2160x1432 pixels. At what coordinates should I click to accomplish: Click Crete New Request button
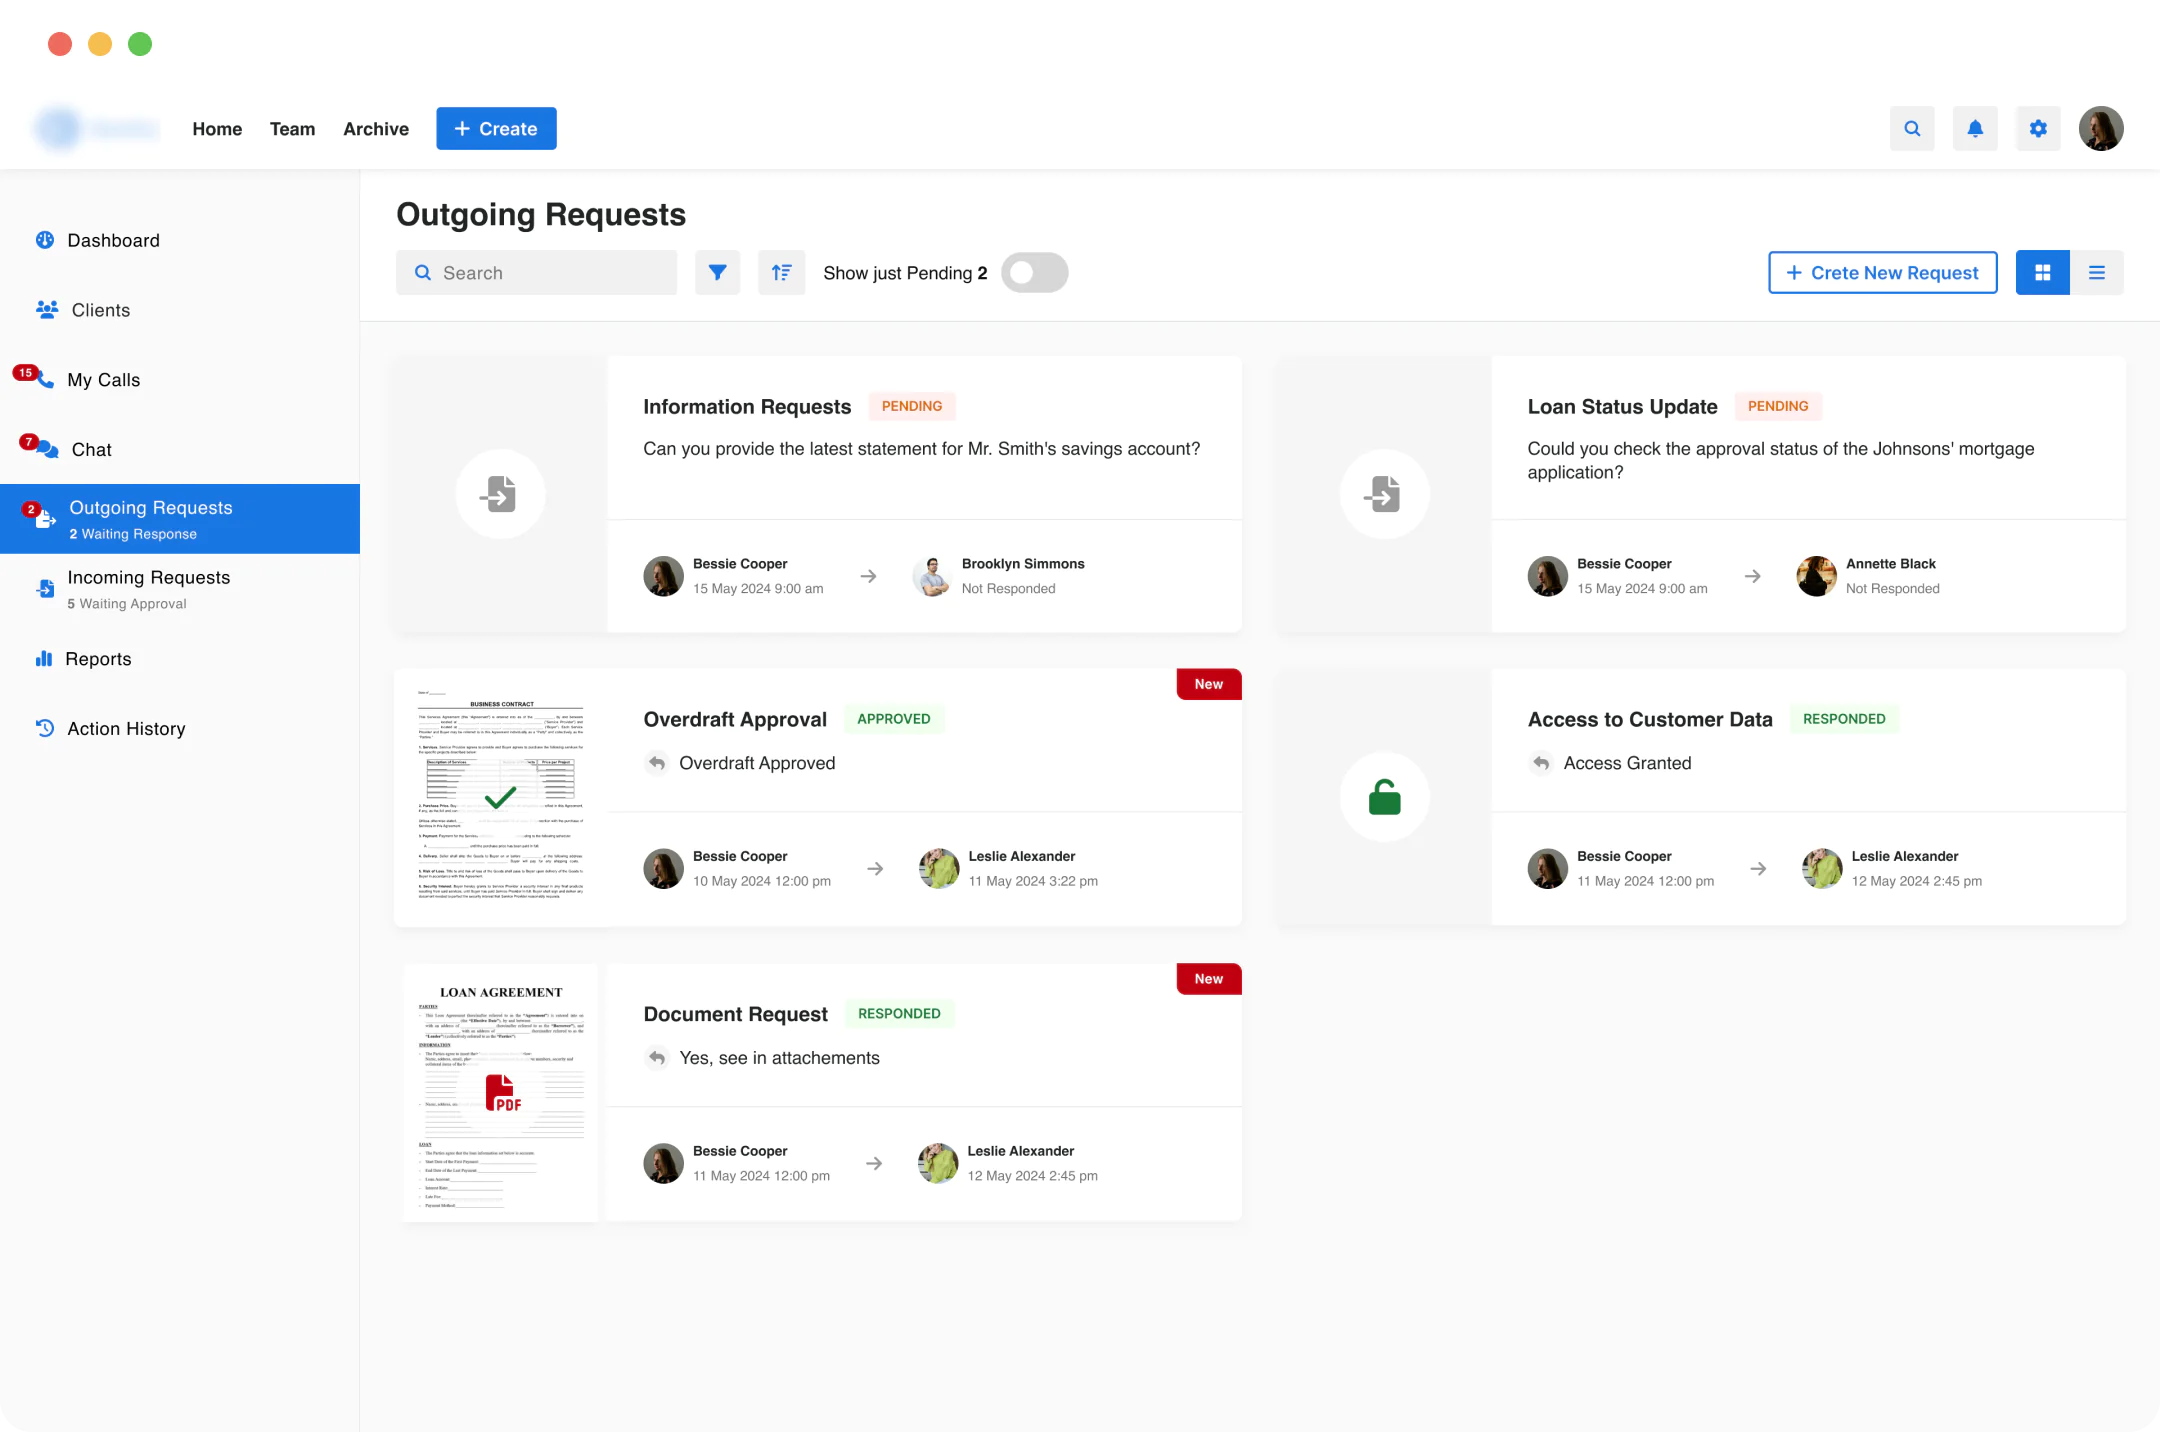1883,273
